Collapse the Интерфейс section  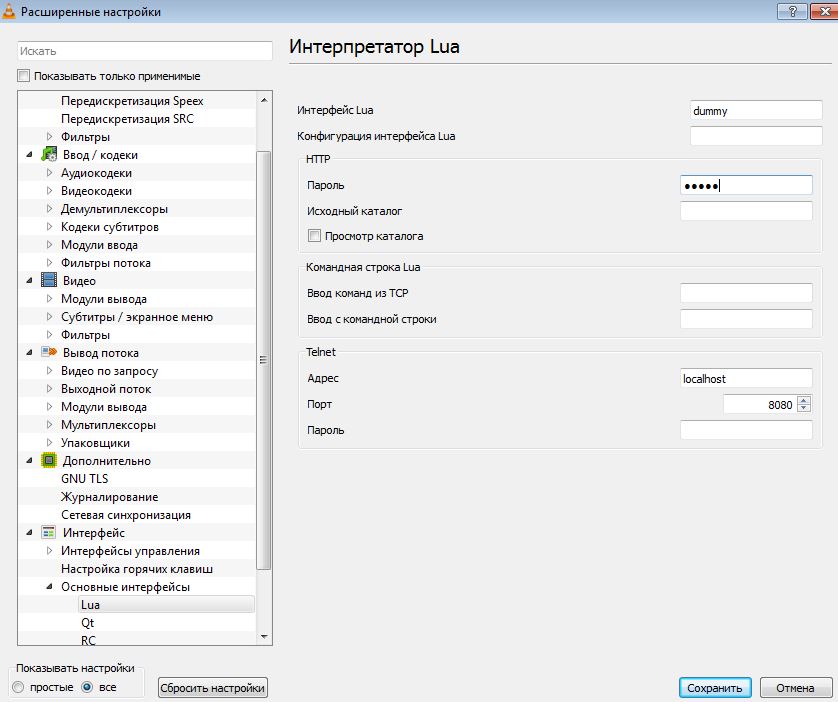(29, 533)
